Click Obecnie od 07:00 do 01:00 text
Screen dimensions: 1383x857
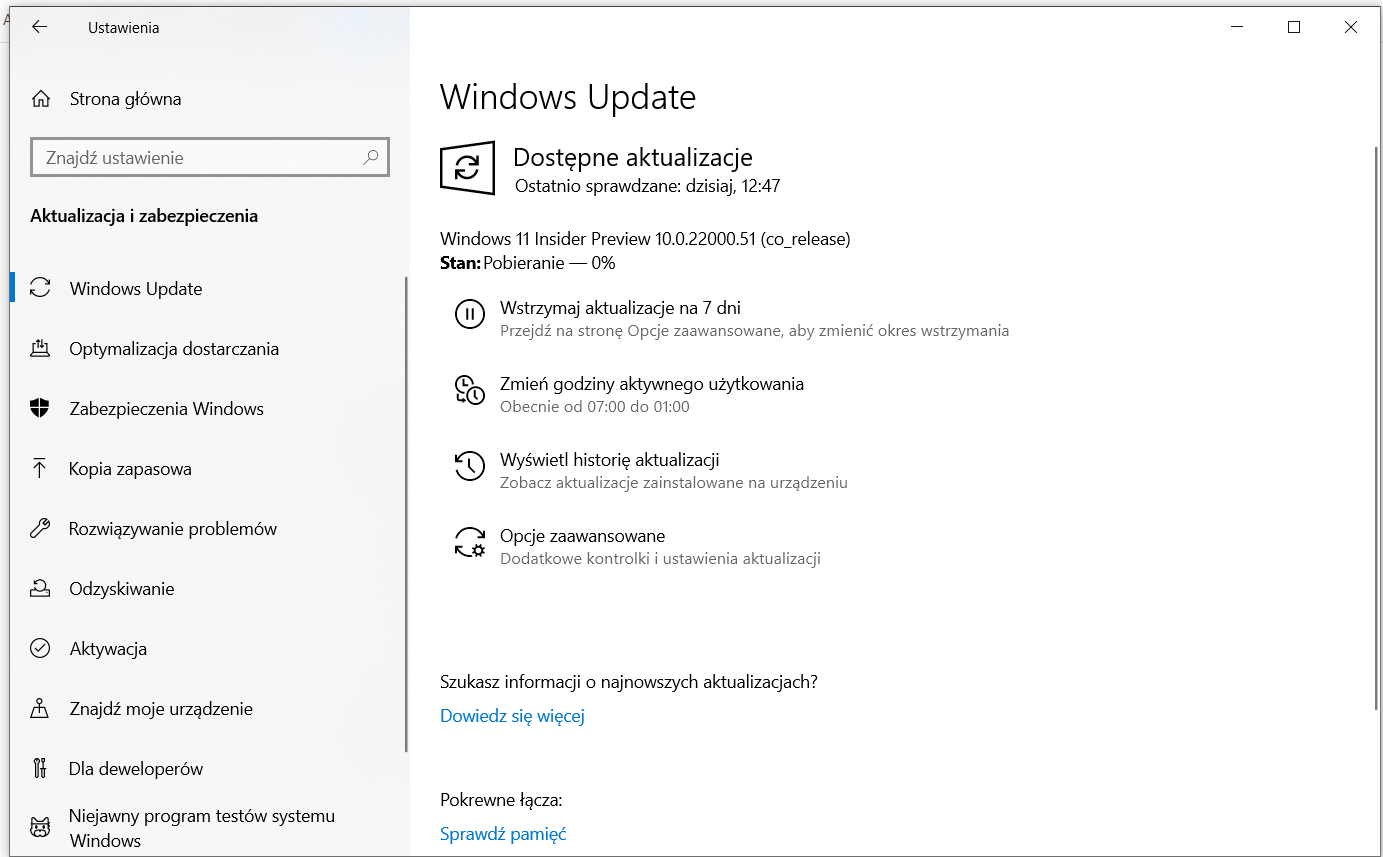(595, 407)
